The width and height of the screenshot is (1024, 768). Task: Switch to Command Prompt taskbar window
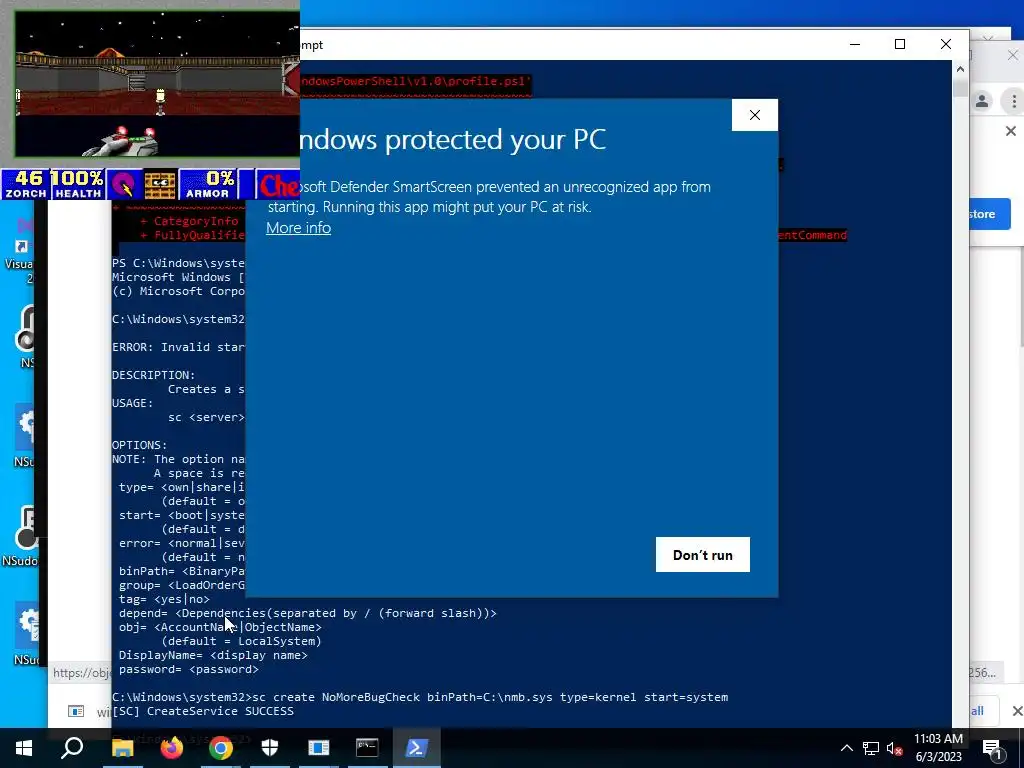click(367, 748)
